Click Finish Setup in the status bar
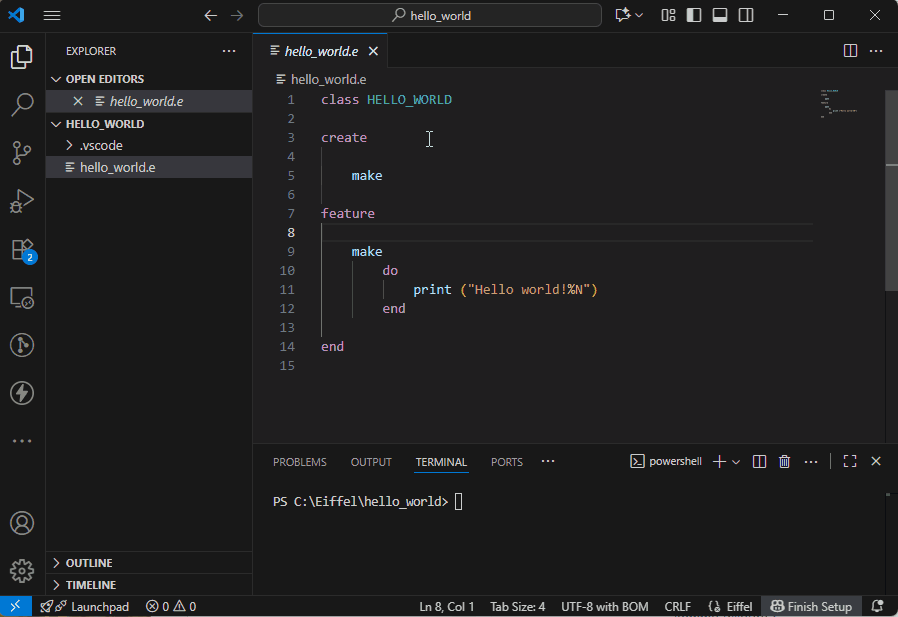 pos(811,606)
